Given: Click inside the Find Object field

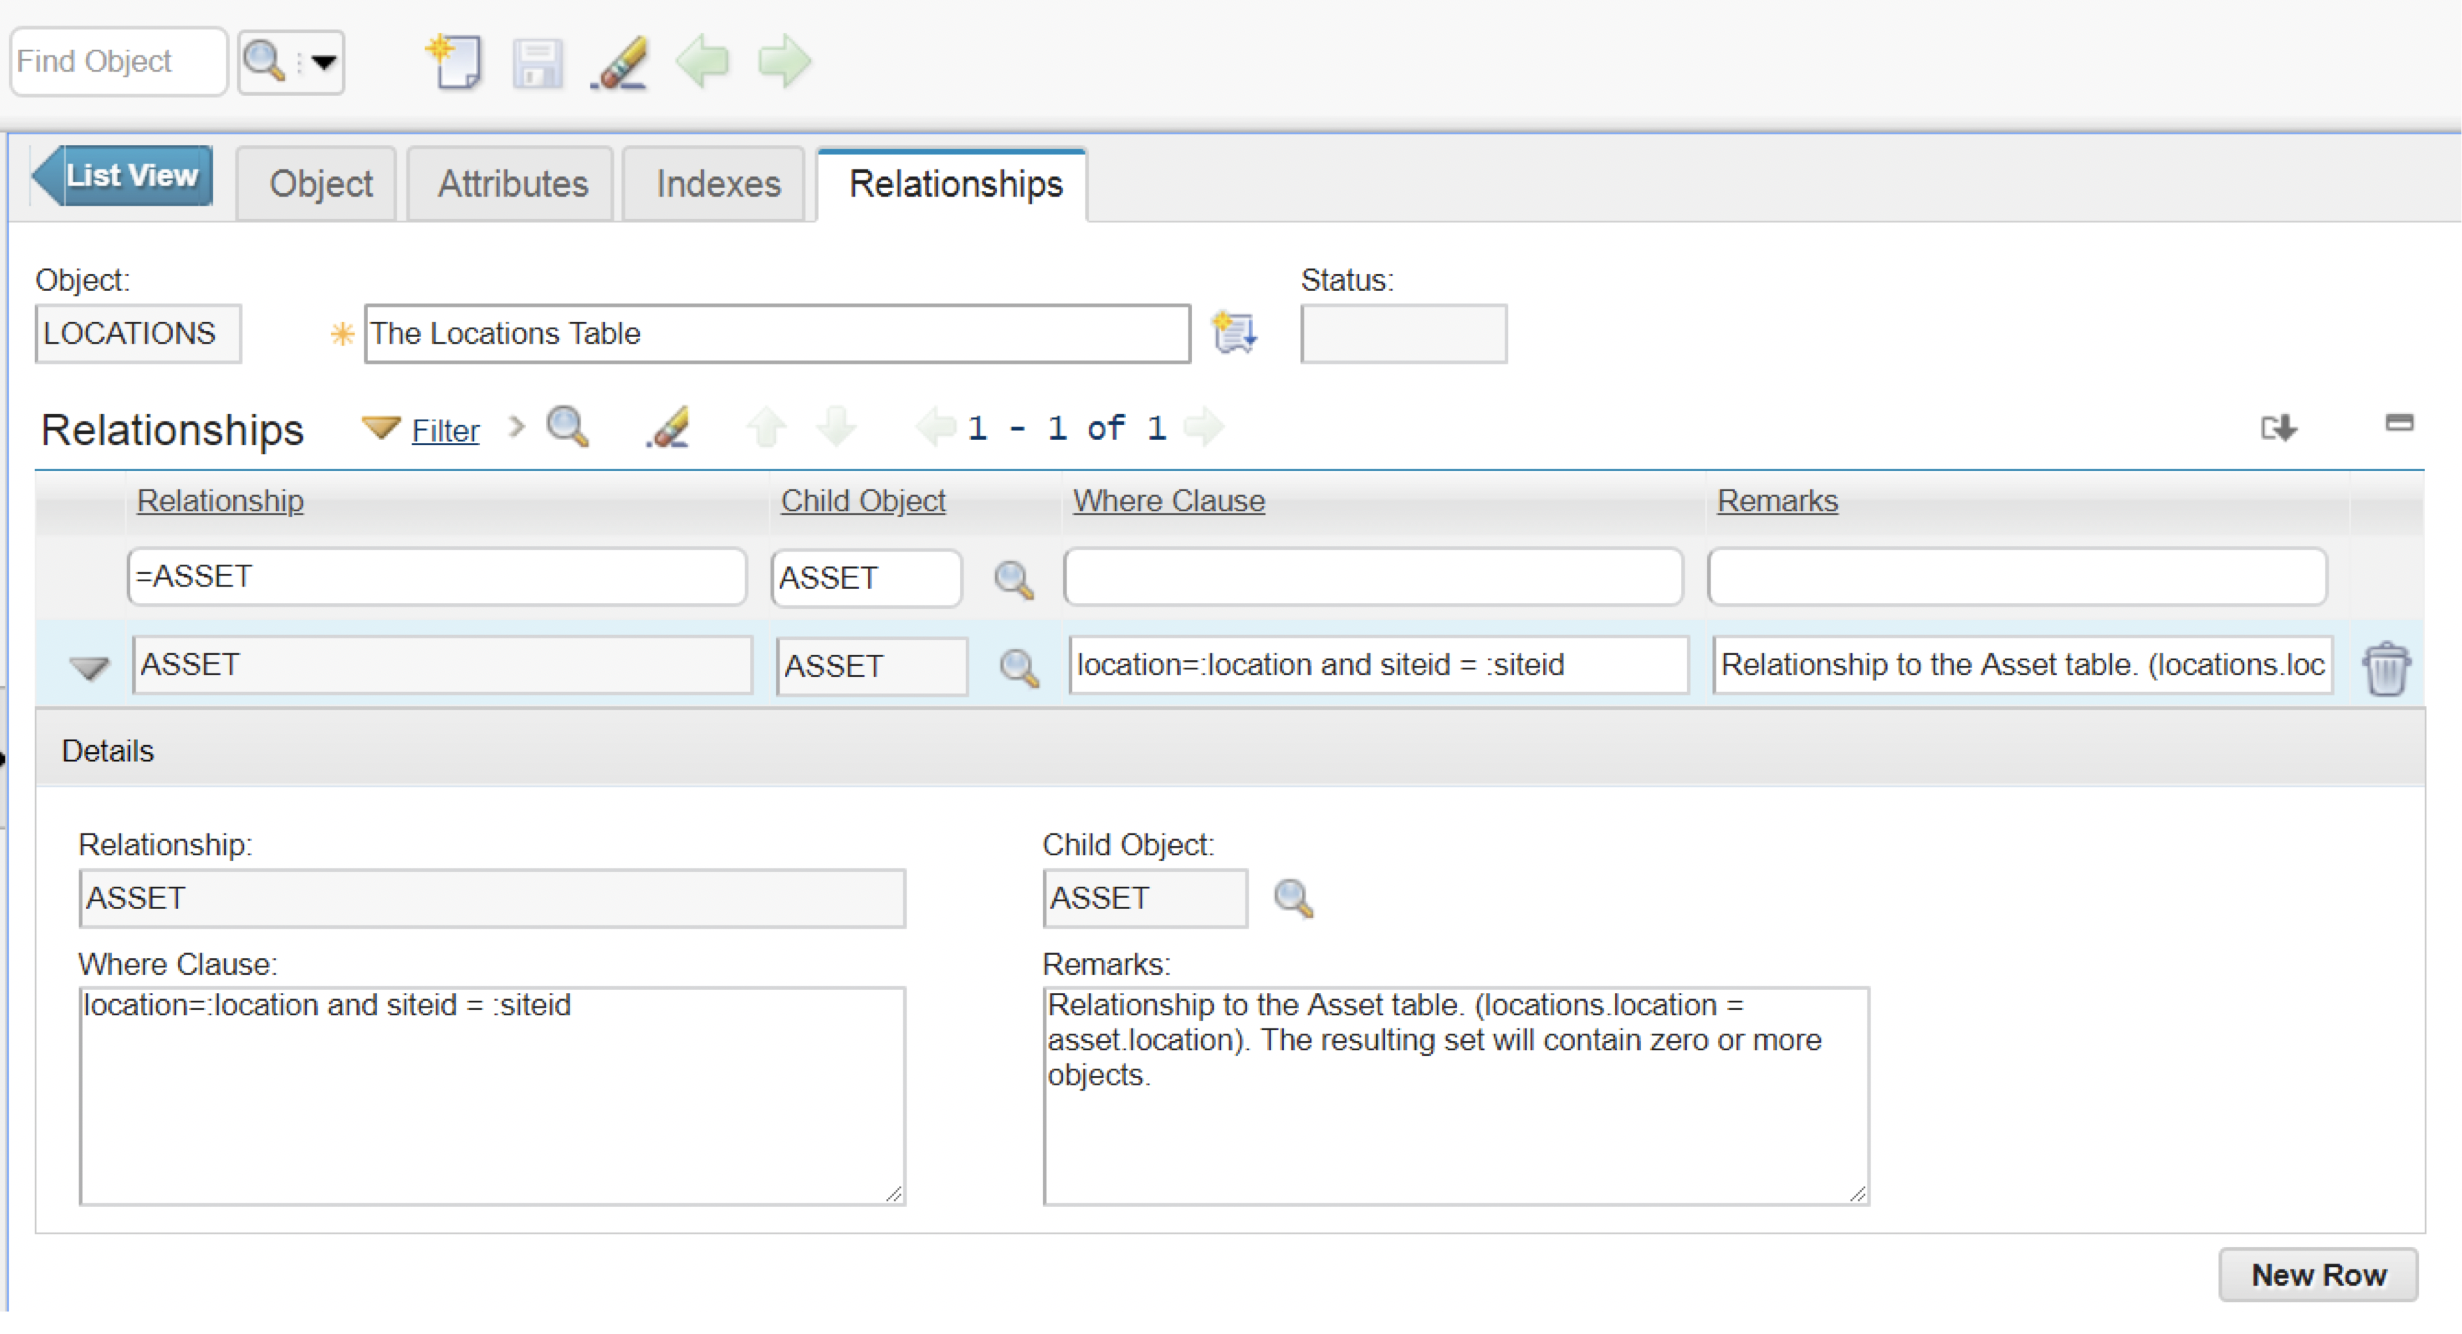Looking at the screenshot, I should point(117,61).
